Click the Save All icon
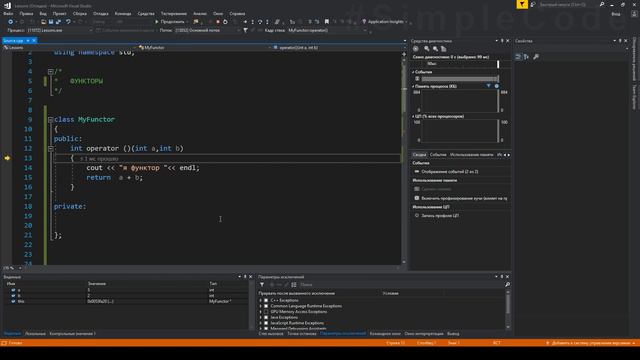Viewport: 640px width, 360px height. [x=58, y=22]
